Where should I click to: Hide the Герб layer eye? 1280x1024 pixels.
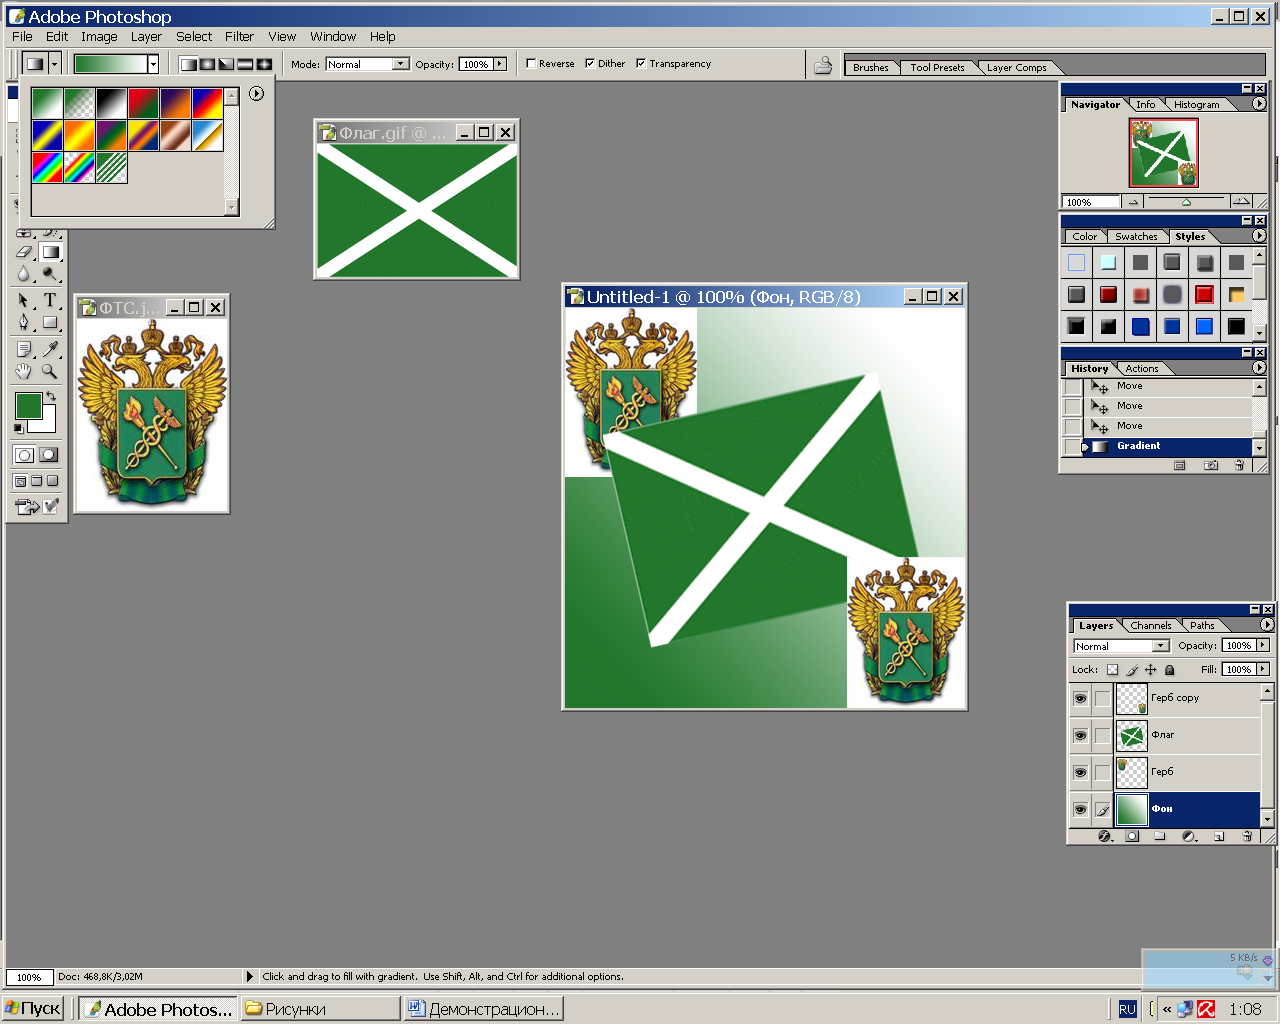pyautogui.click(x=1080, y=772)
